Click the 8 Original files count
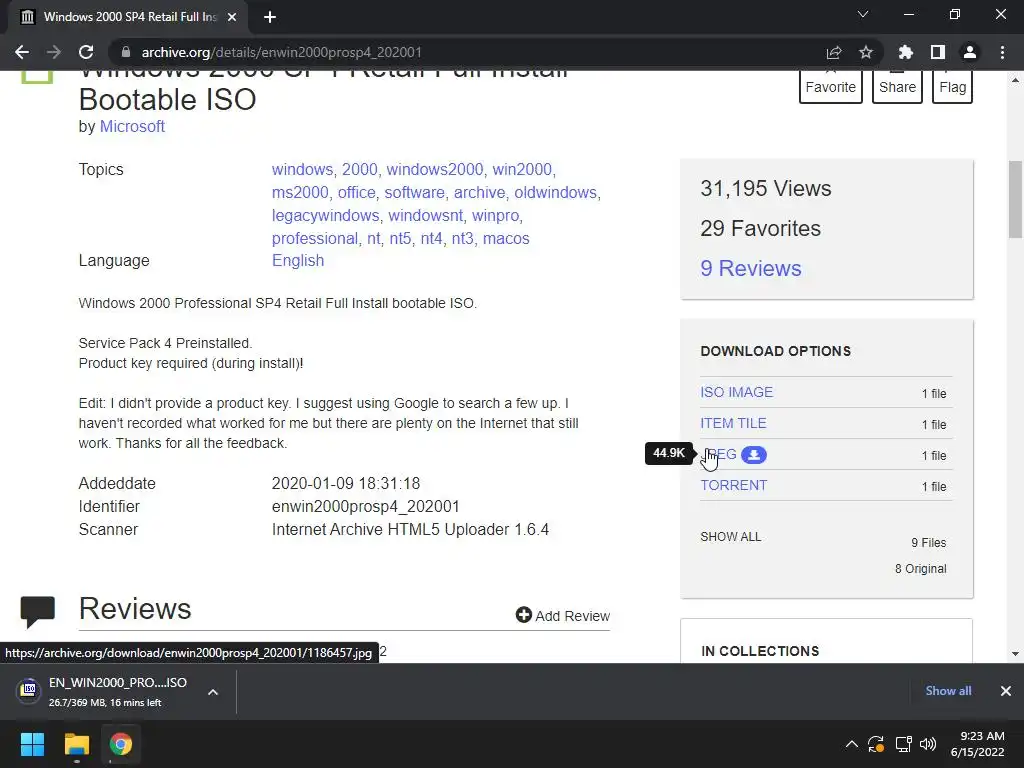 [921, 569]
